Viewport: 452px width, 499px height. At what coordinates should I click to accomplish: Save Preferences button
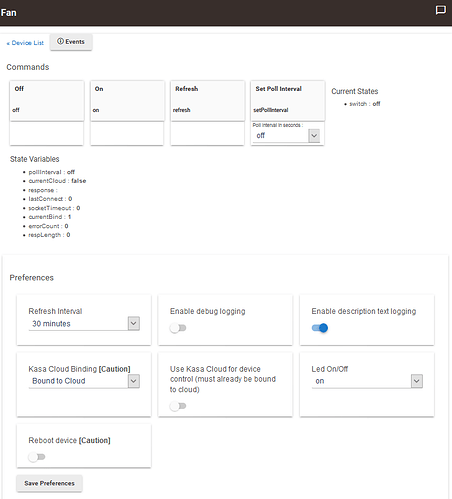49,483
